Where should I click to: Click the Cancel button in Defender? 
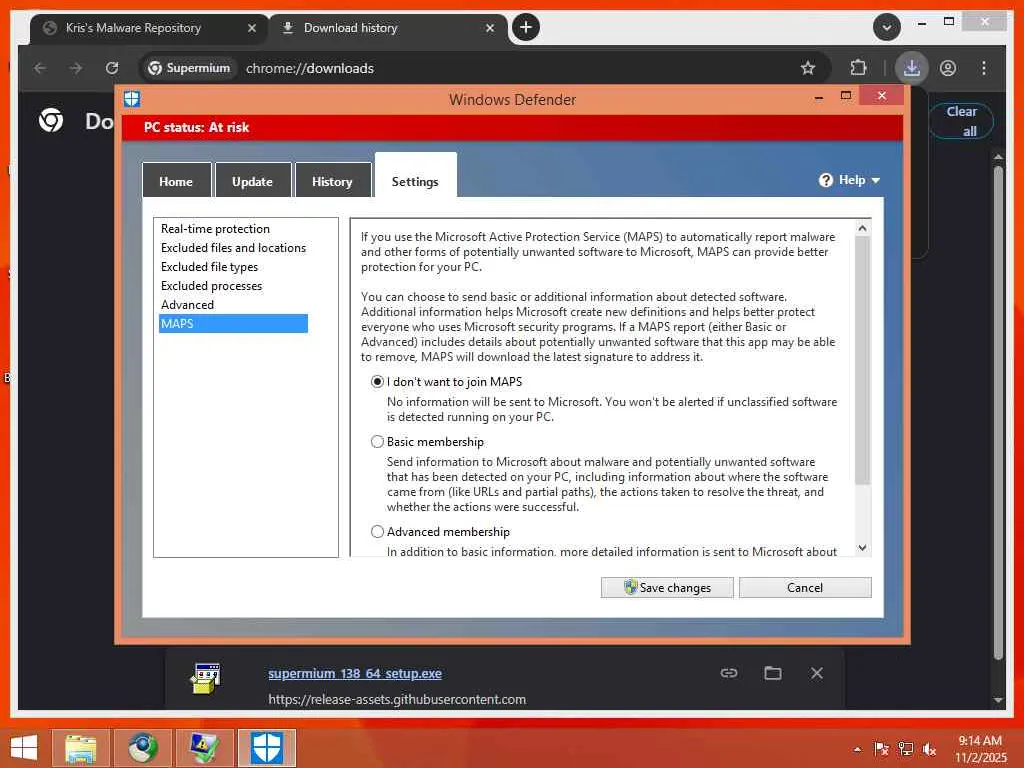click(x=805, y=587)
